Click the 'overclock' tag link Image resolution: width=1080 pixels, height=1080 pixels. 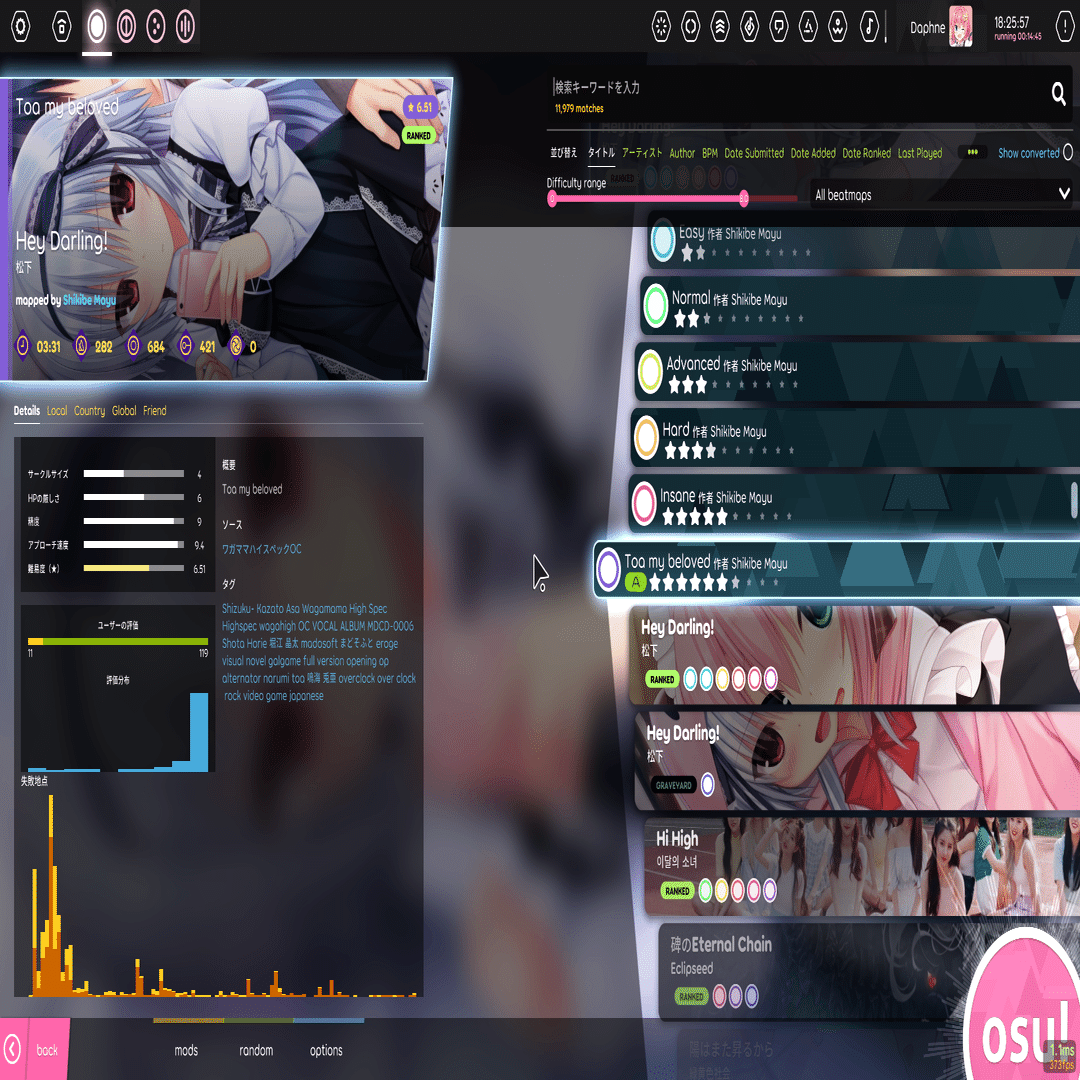pos(357,678)
